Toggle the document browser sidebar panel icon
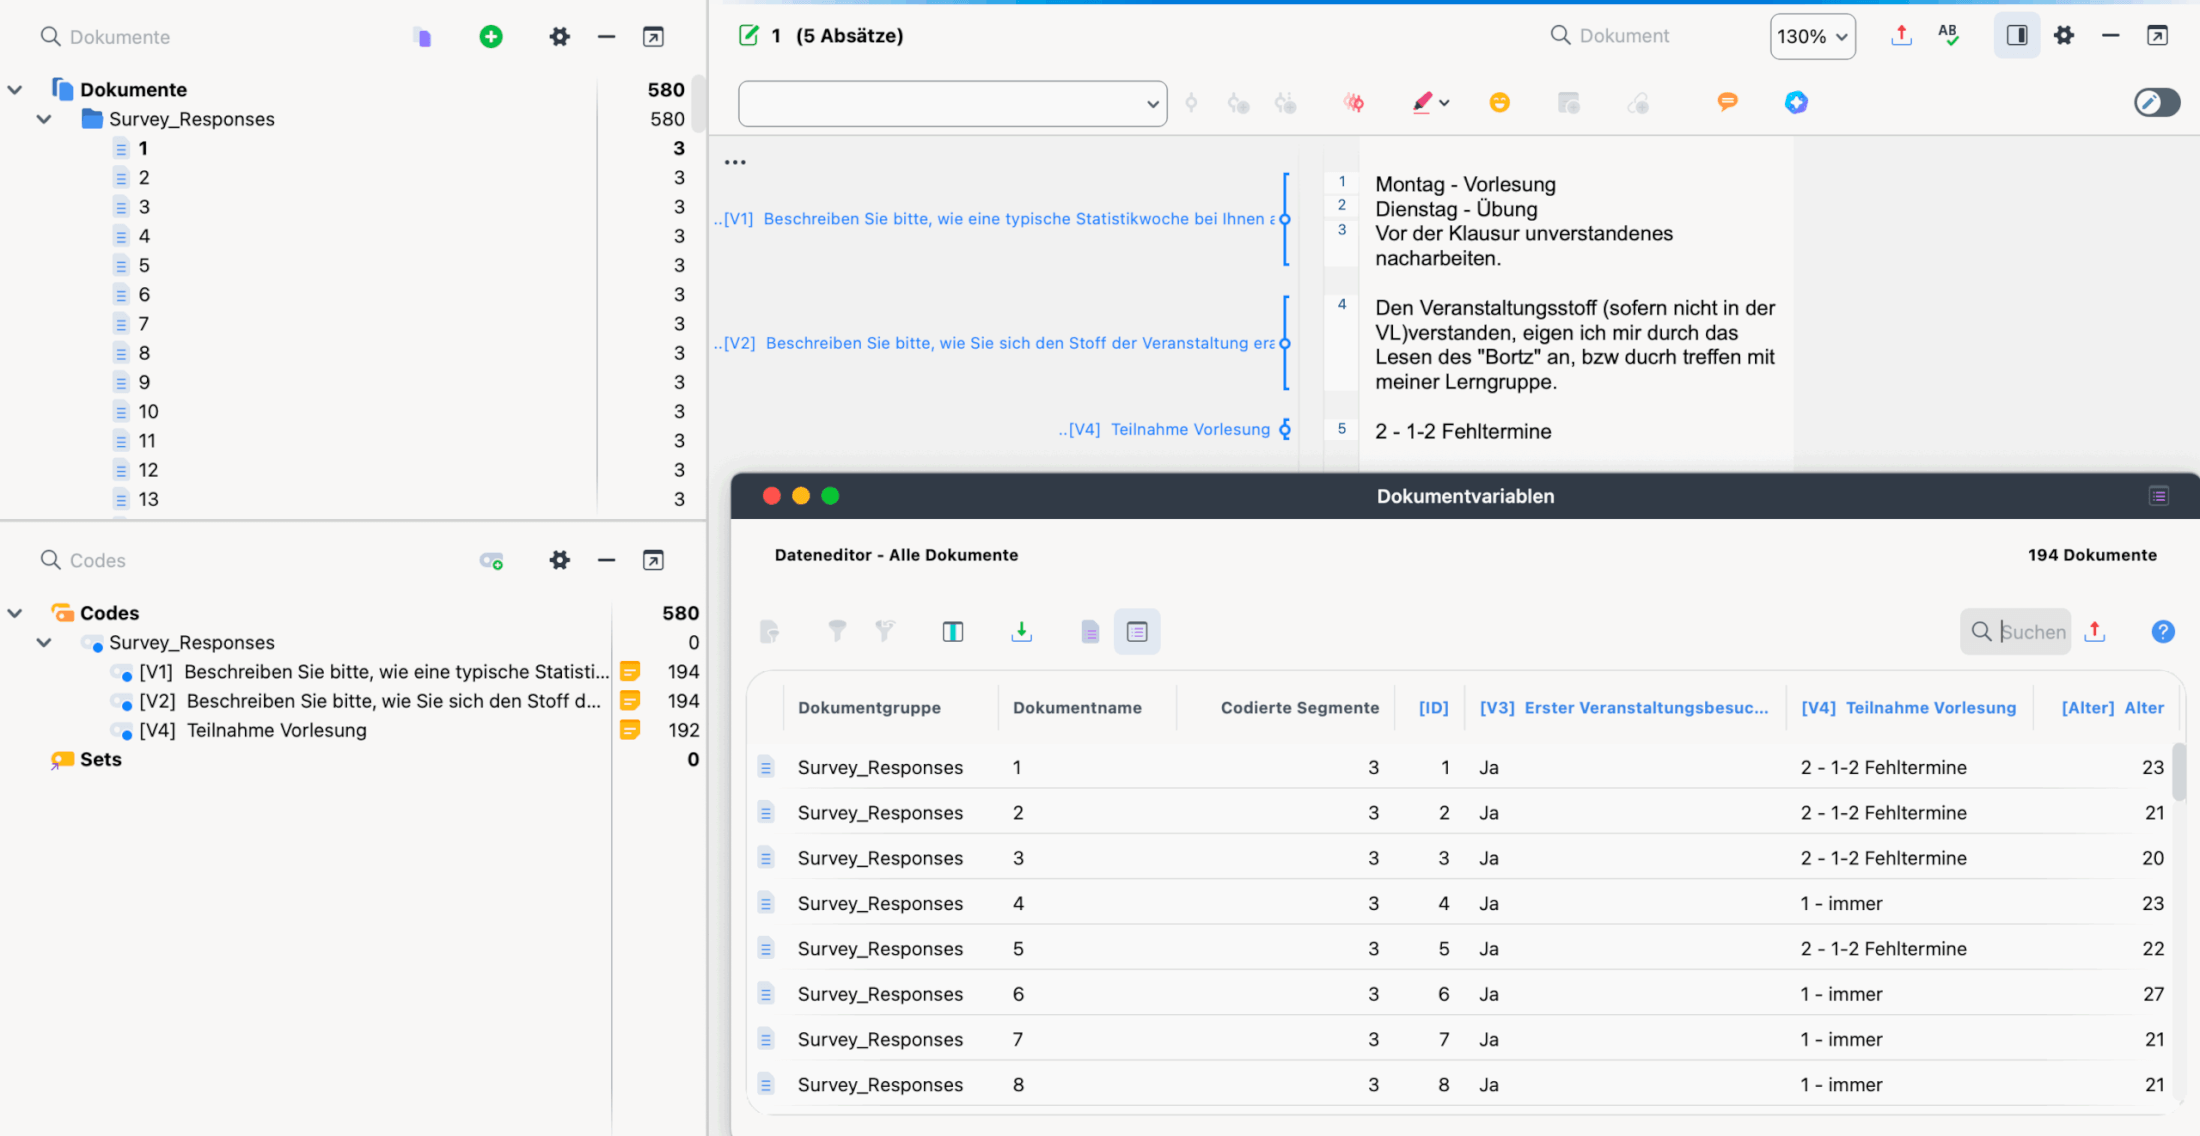Viewport: 2200px width, 1136px height. tap(2017, 36)
